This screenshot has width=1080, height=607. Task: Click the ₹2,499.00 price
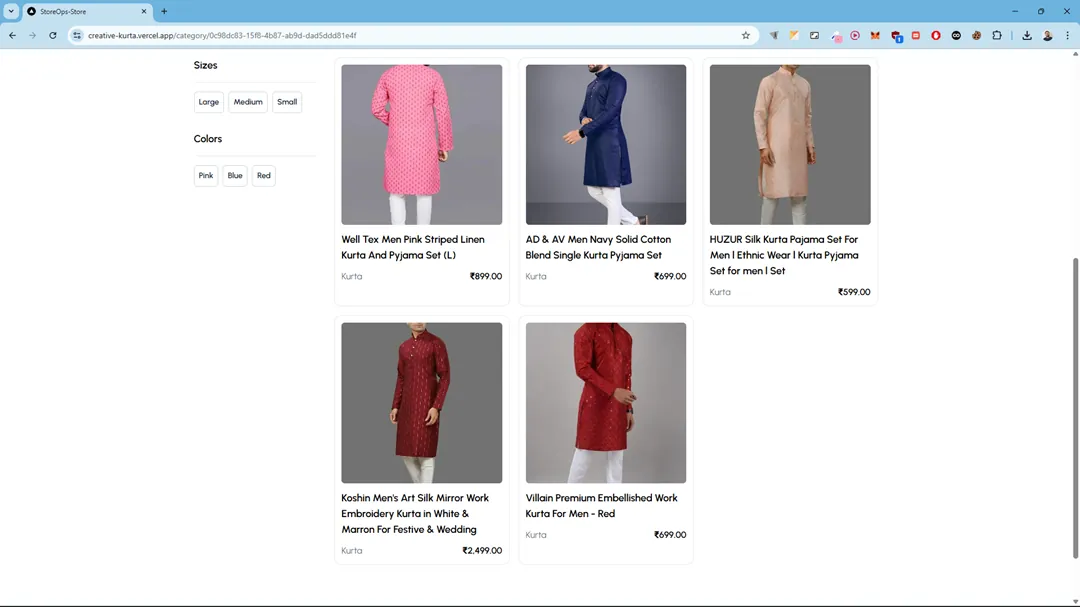pos(482,551)
